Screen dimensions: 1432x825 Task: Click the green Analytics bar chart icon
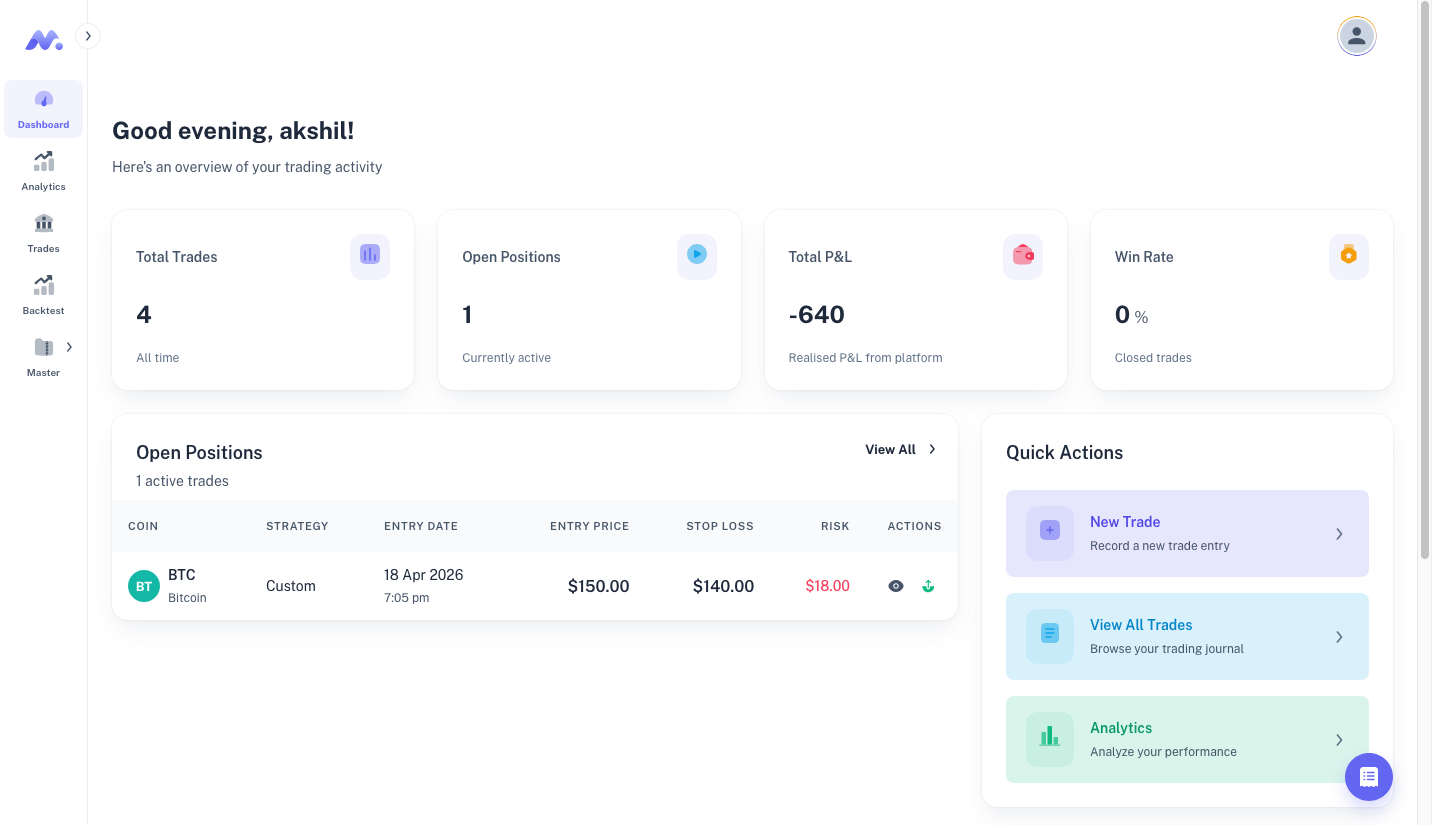[1050, 739]
